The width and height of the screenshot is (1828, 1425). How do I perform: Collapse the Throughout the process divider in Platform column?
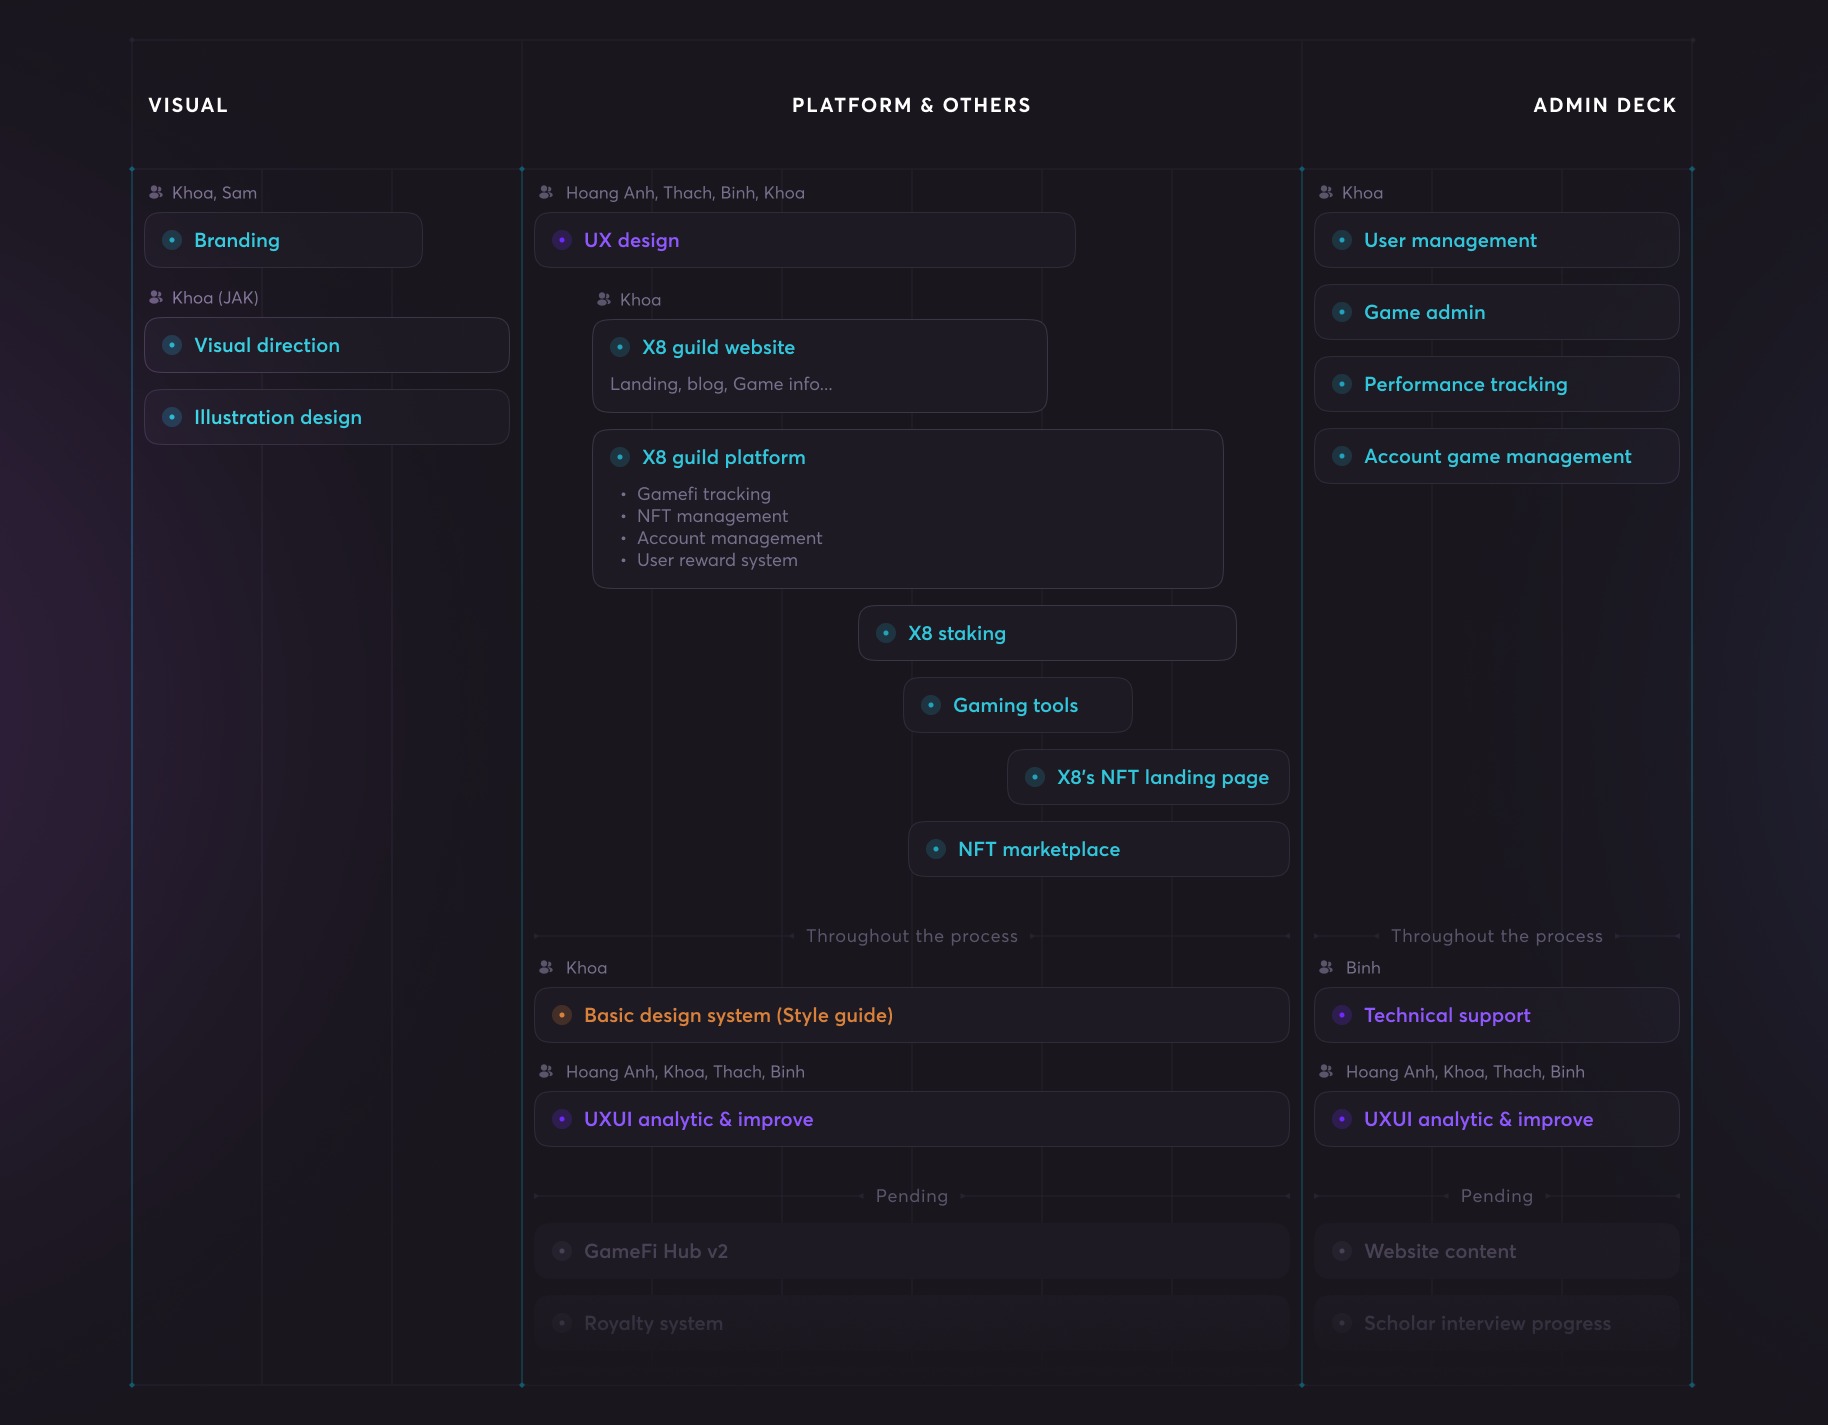(x=911, y=936)
